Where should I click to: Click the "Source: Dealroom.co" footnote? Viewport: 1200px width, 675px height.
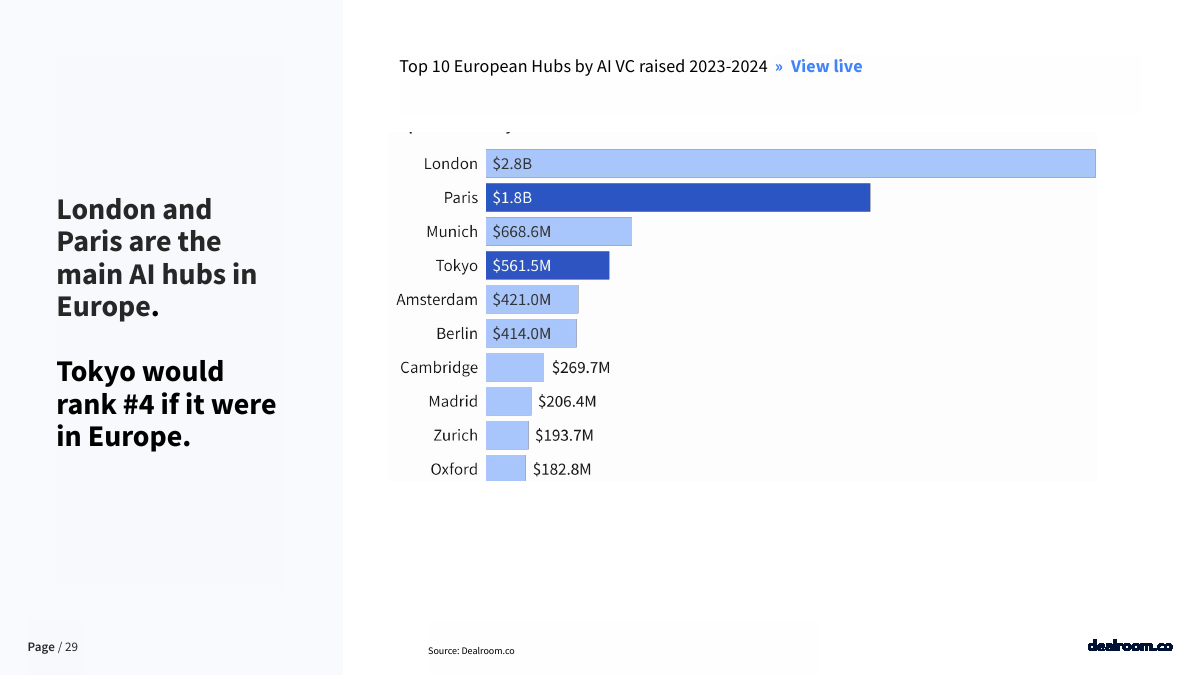click(471, 651)
